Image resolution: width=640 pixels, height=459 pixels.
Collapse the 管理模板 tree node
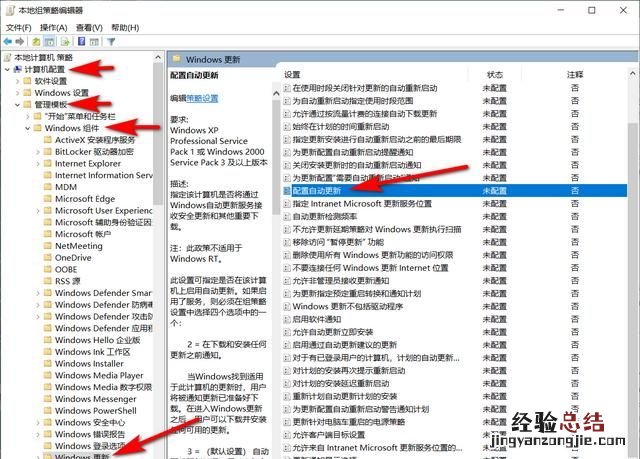[x=17, y=105]
